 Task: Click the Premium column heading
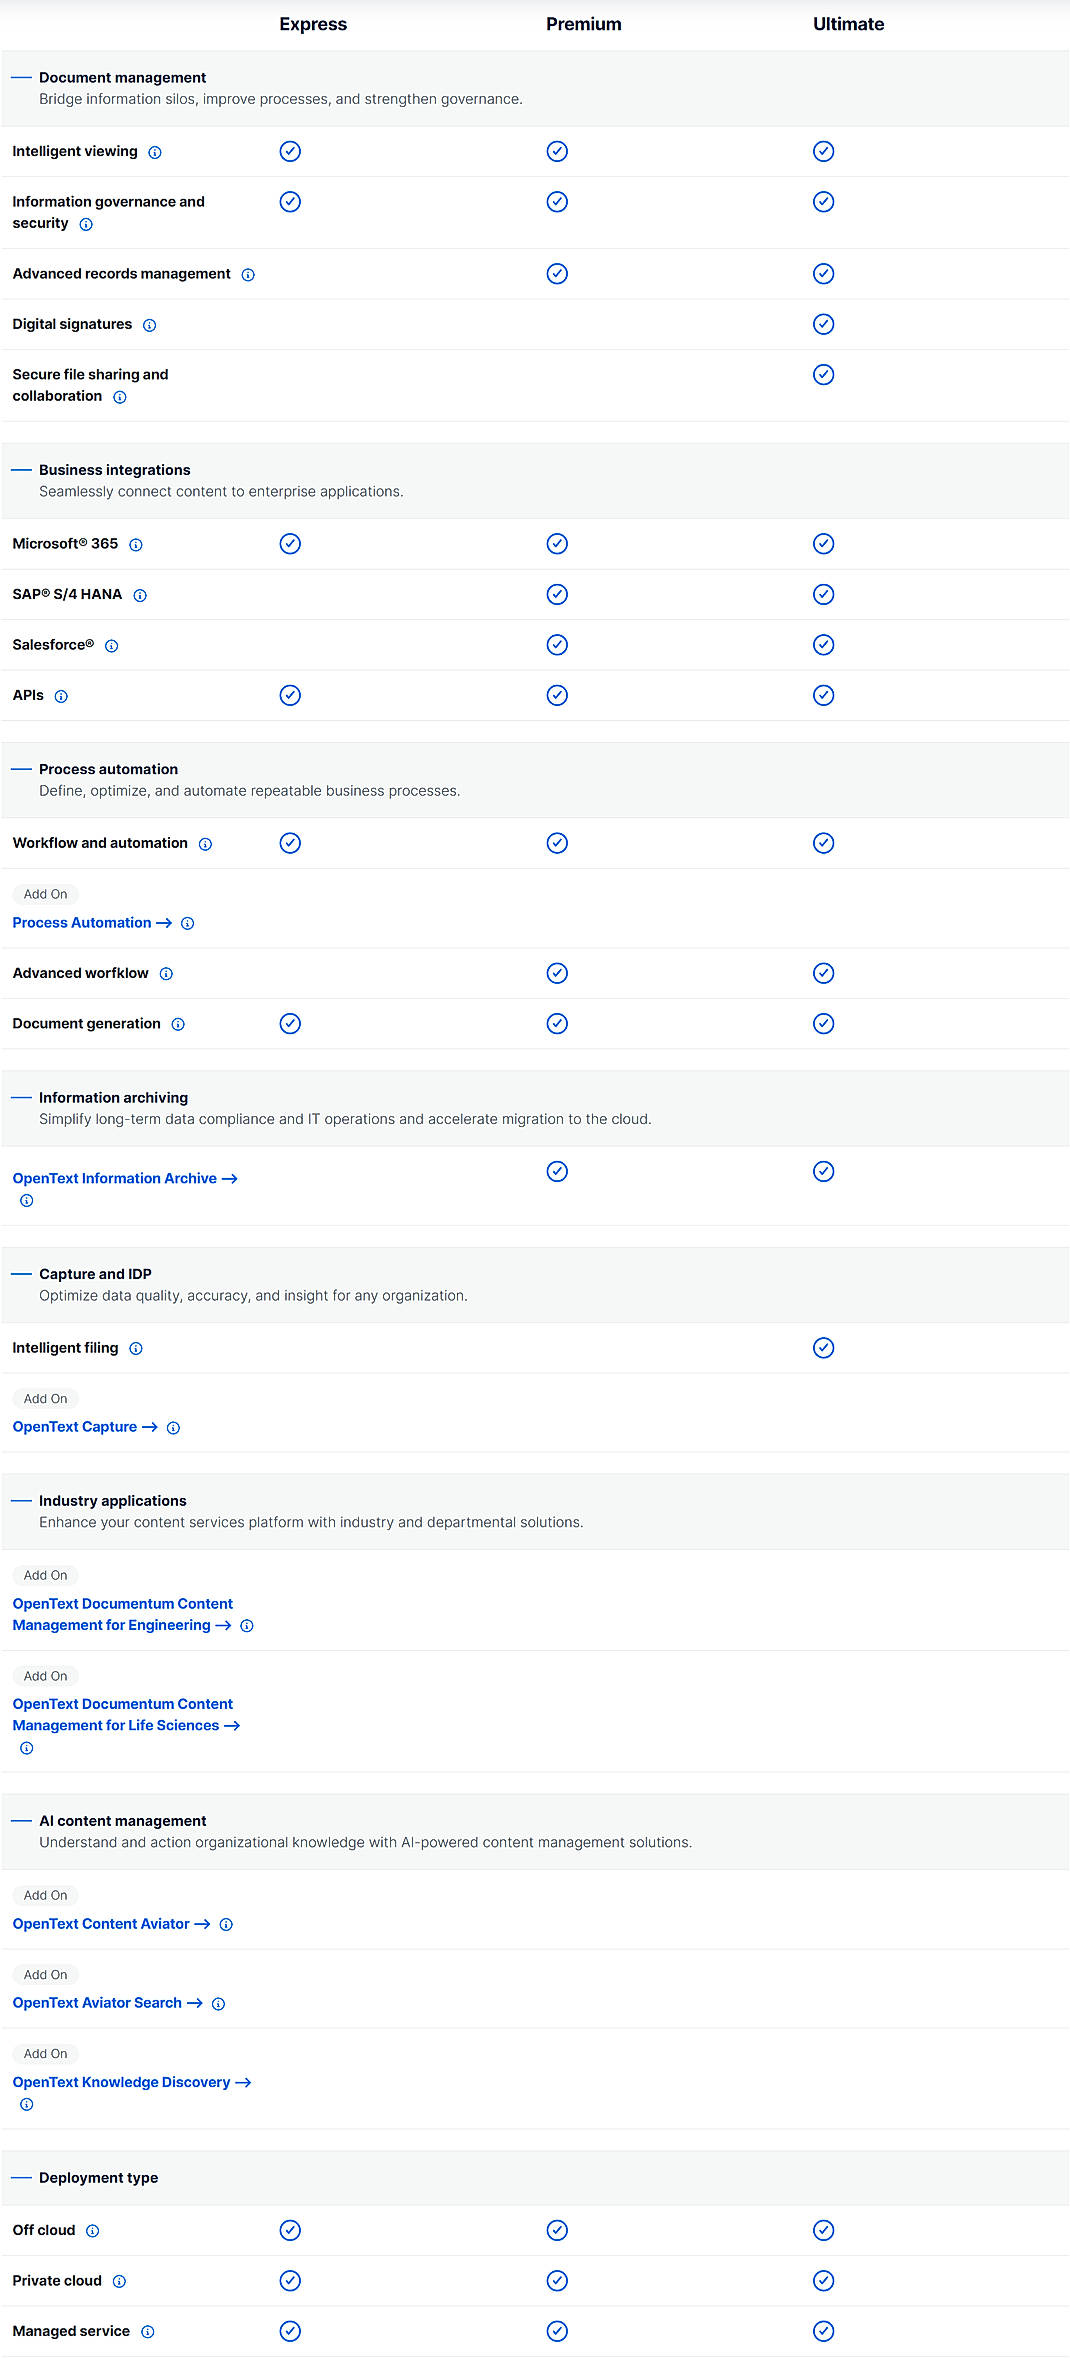click(x=584, y=24)
